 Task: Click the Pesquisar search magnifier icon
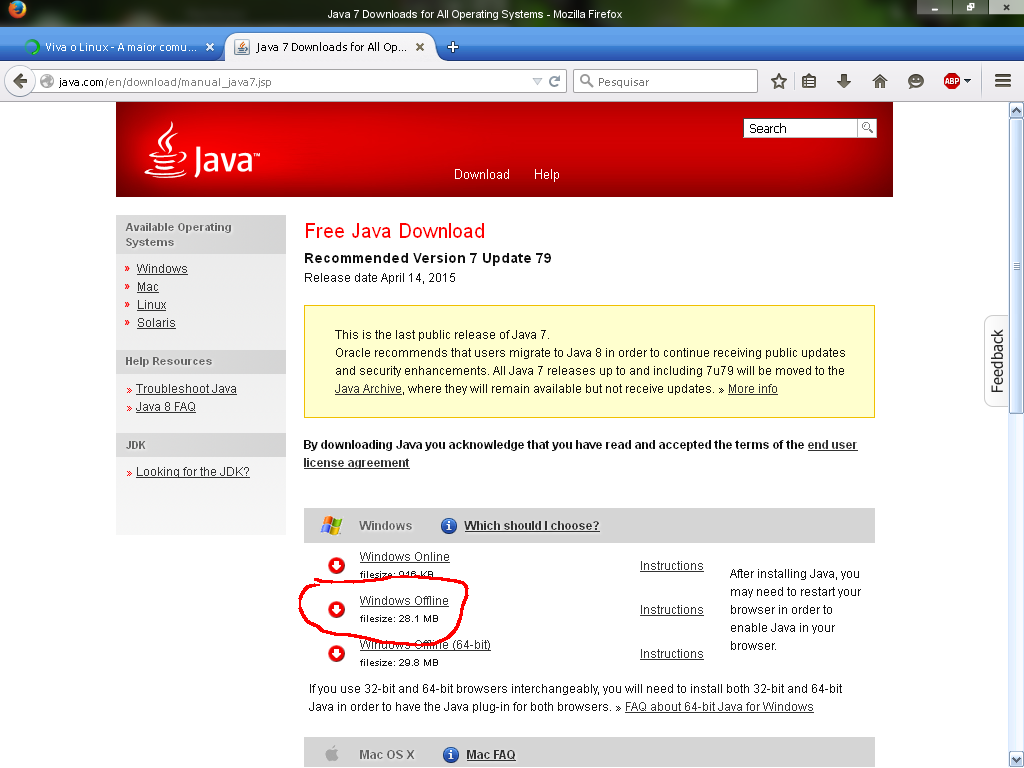(586, 81)
